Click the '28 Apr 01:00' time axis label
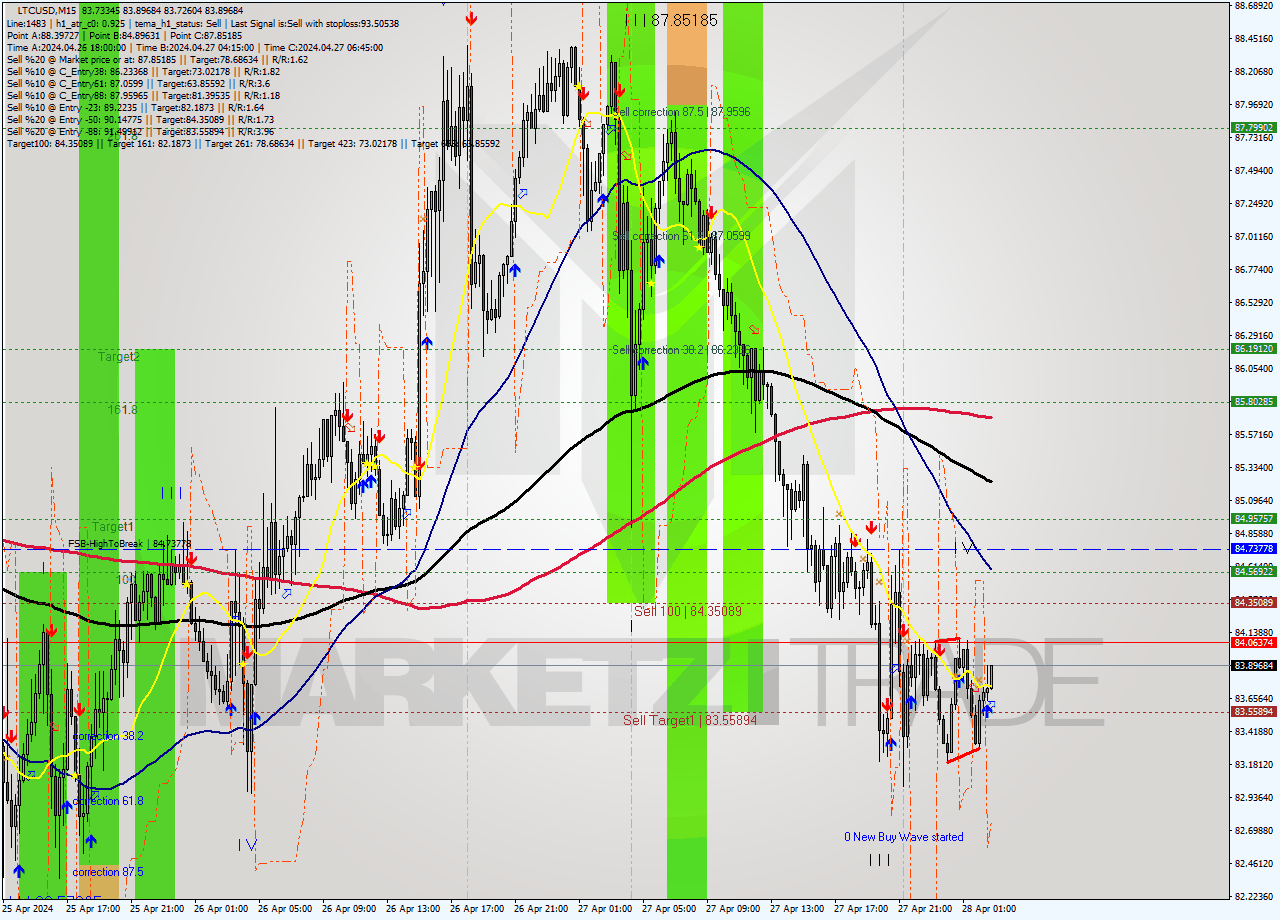This screenshot has height=920, width=1280. pyautogui.click(x=989, y=909)
